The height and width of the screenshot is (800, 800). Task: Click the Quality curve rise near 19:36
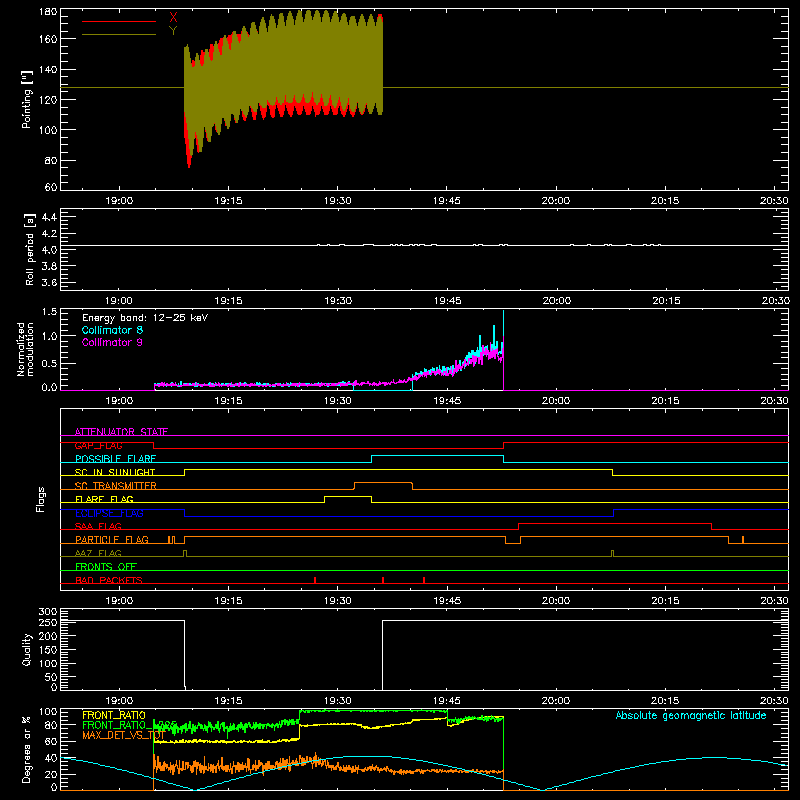point(383,655)
